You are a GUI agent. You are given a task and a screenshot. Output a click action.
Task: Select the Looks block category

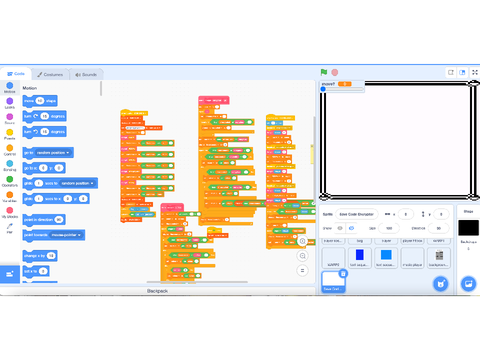10,103
